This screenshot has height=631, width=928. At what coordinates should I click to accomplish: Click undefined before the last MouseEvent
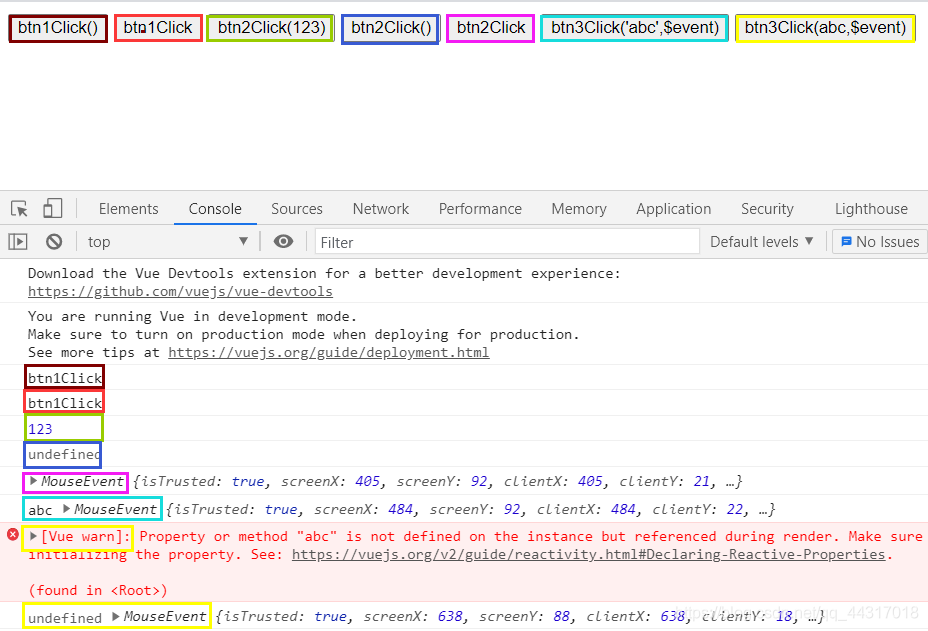click(65, 618)
